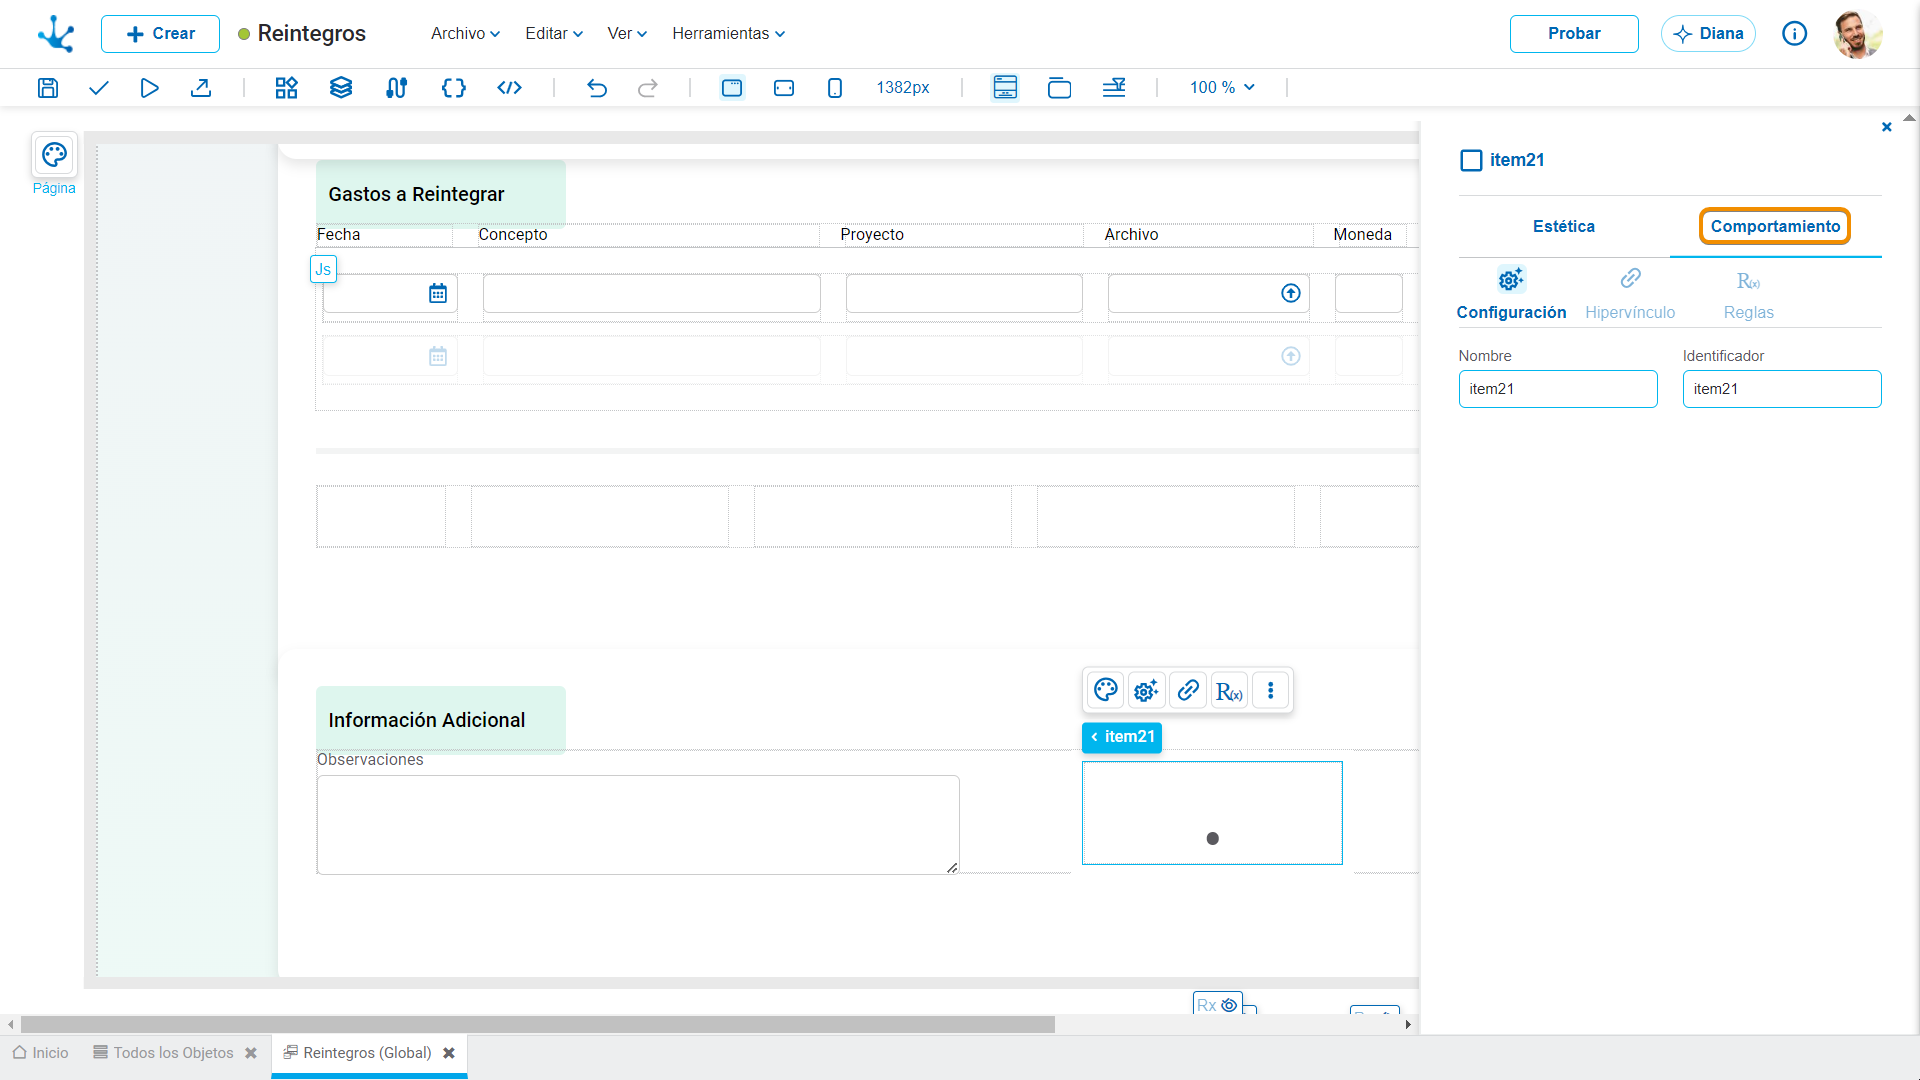Click the Deyel logo icon
This screenshot has height=1080, width=1920.
click(56, 33)
